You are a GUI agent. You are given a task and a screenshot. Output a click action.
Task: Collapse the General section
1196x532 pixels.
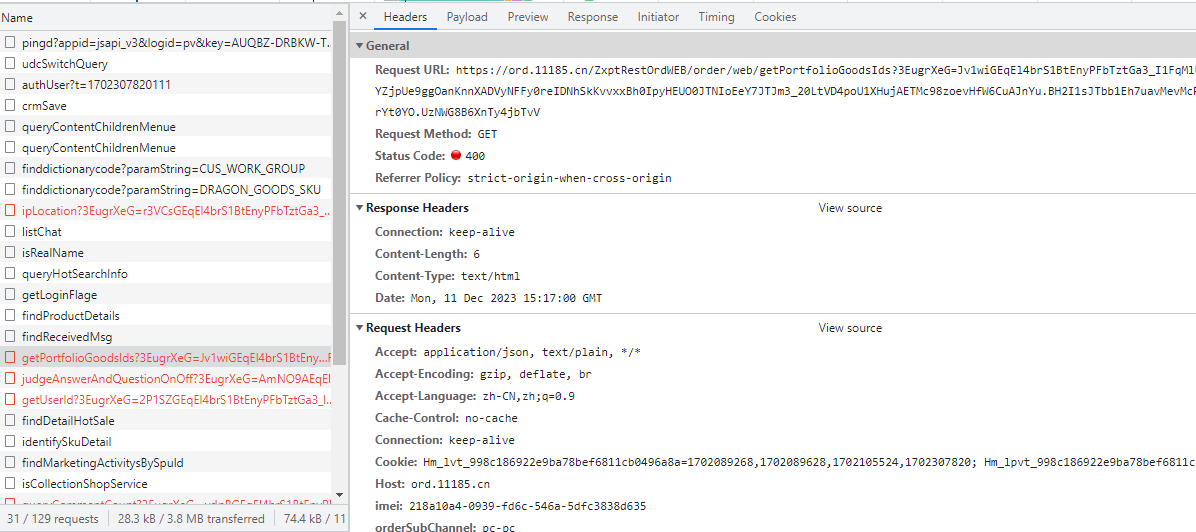[x=360, y=46]
